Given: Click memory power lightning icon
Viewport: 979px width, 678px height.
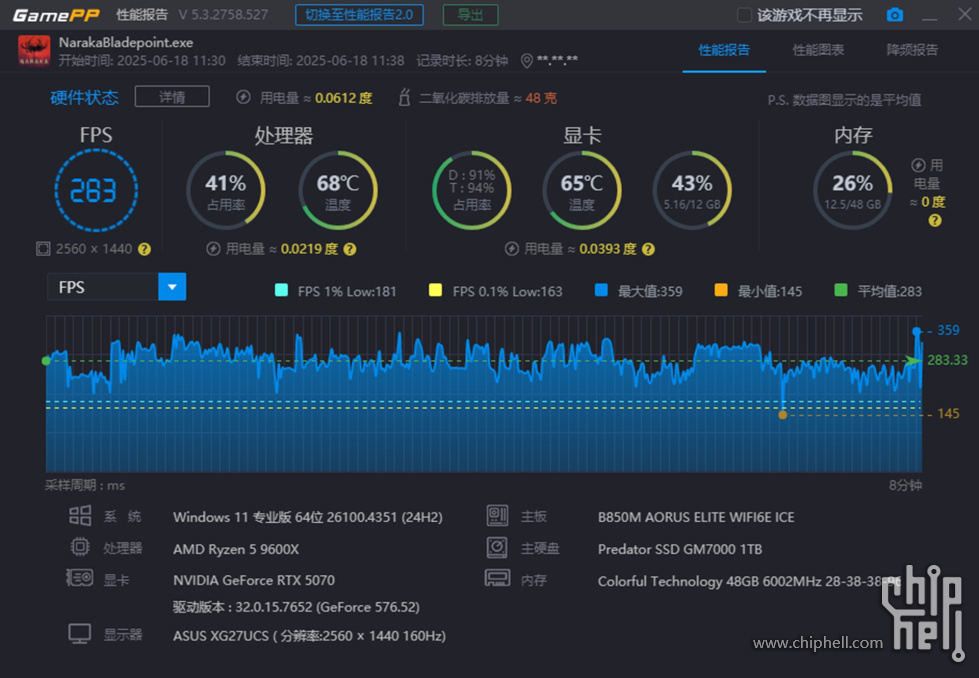Looking at the screenshot, I should 918,165.
